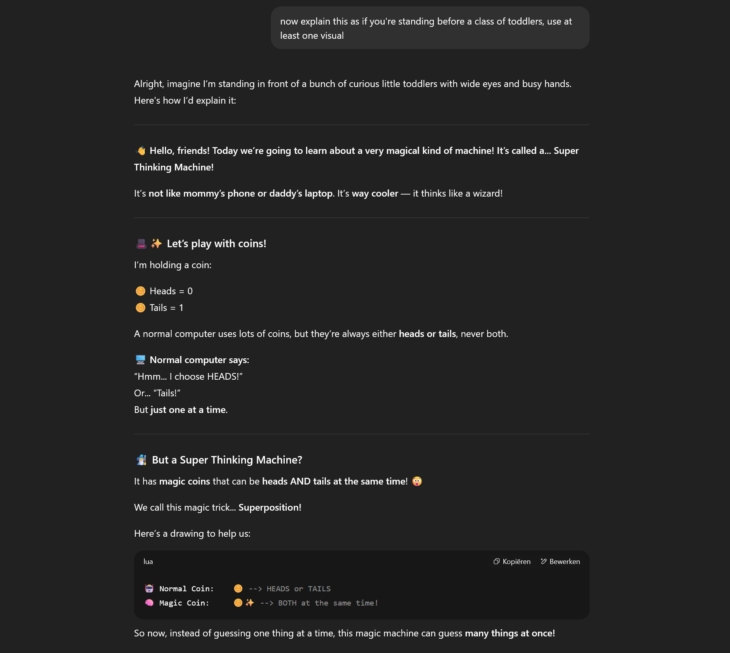Image resolution: width=730 pixels, height=653 pixels.
Task: Click the wizard emoji before Super Thinking Machine heading
Action: pyautogui.click(x=142, y=460)
